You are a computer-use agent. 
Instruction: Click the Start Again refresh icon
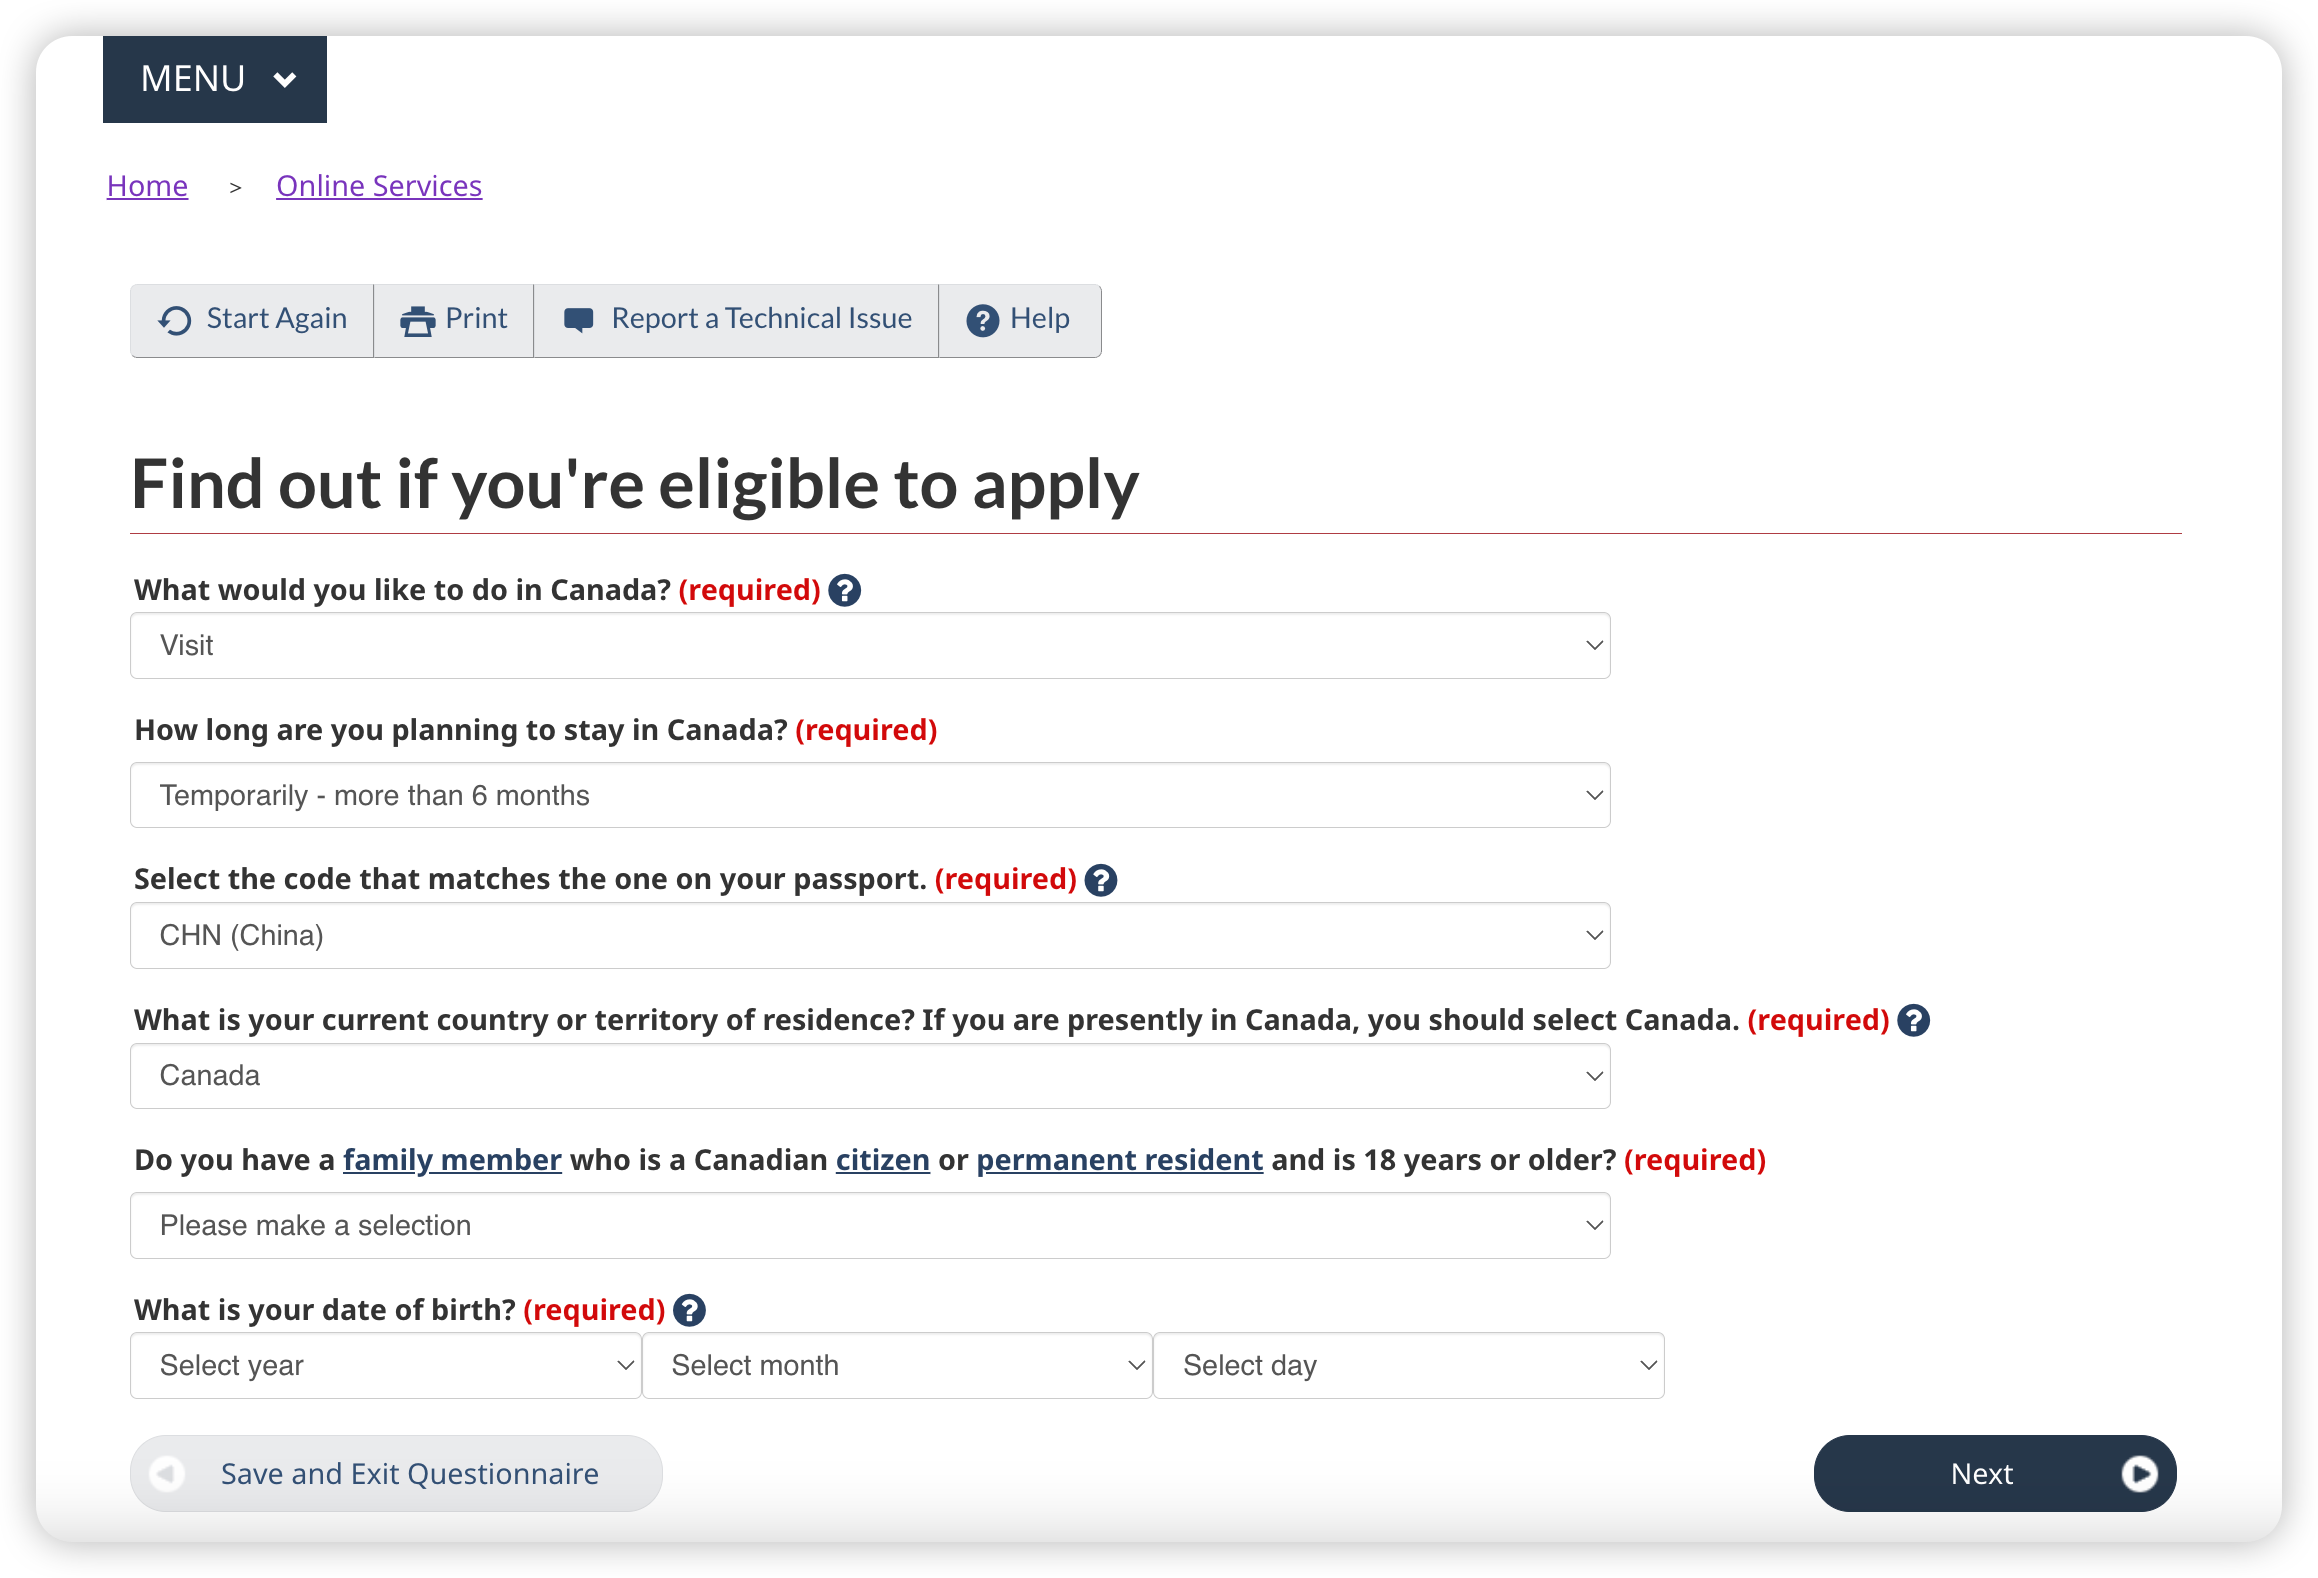pos(175,320)
